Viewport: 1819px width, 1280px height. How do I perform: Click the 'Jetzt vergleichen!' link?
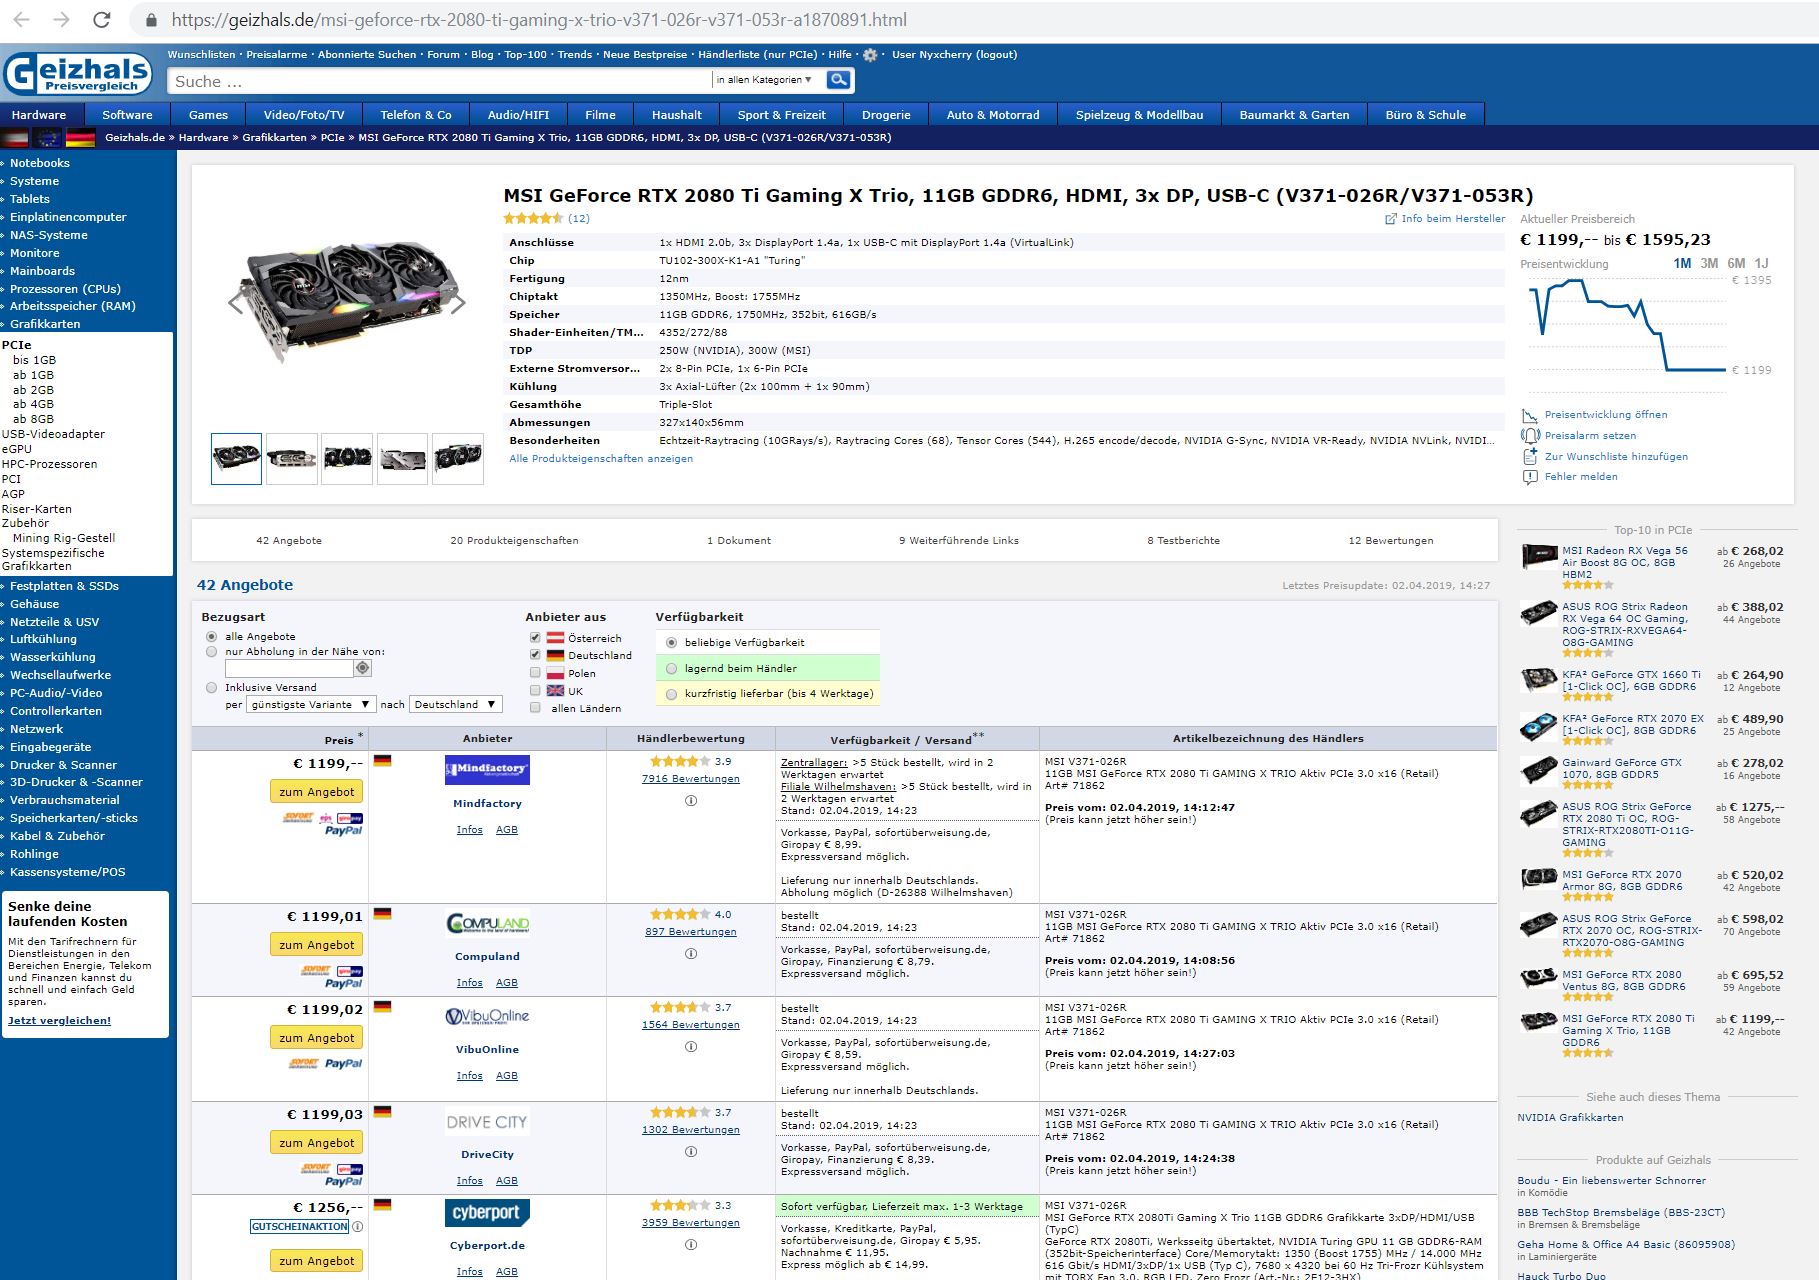coord(59,1021)
